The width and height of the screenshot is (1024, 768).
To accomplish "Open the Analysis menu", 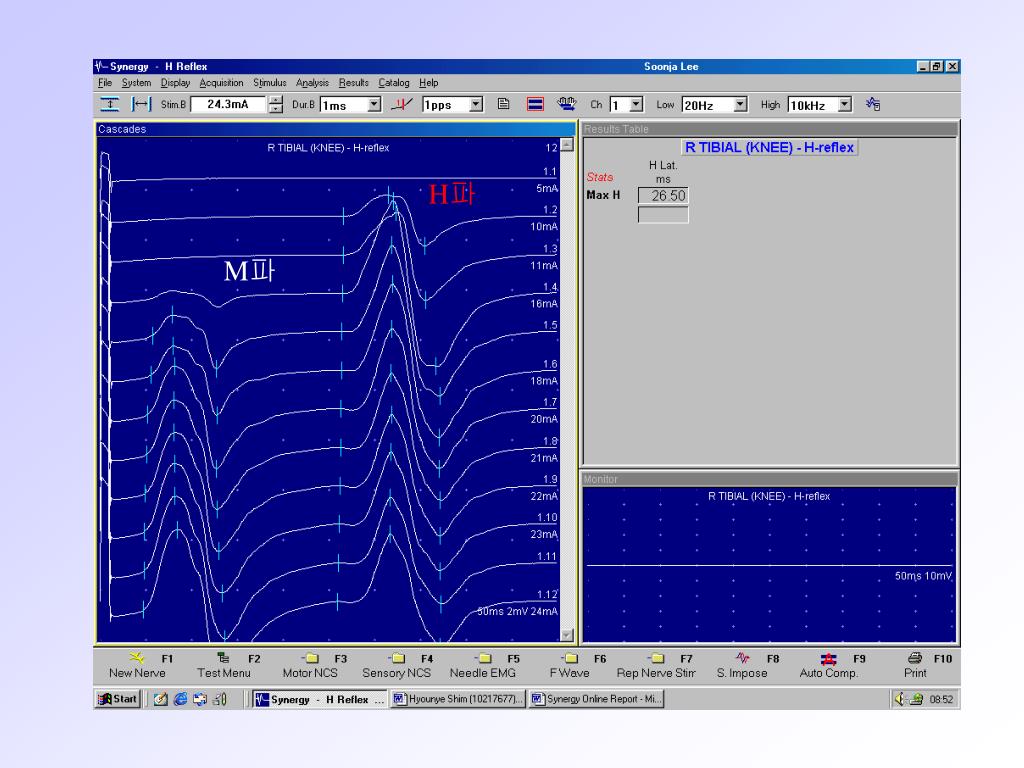I will (x=312, y=83).
